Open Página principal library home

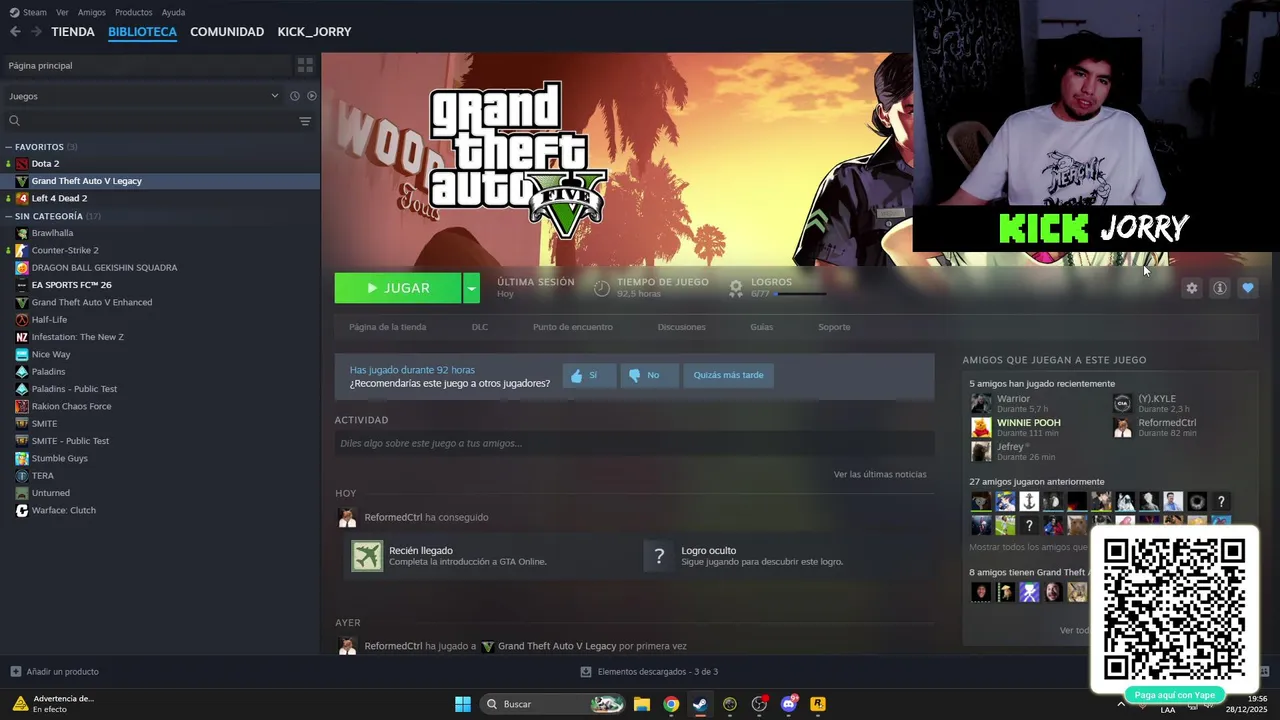(147, 65)
